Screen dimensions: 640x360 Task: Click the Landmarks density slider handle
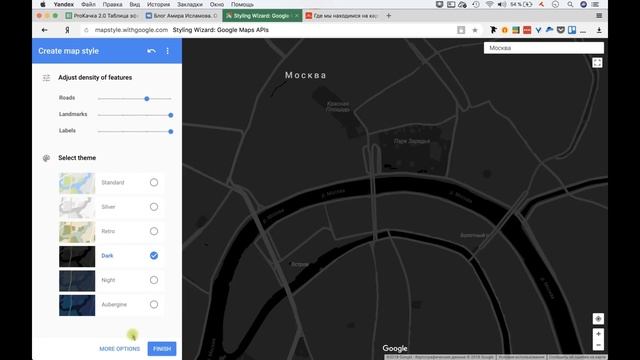(x=171, y=115)
